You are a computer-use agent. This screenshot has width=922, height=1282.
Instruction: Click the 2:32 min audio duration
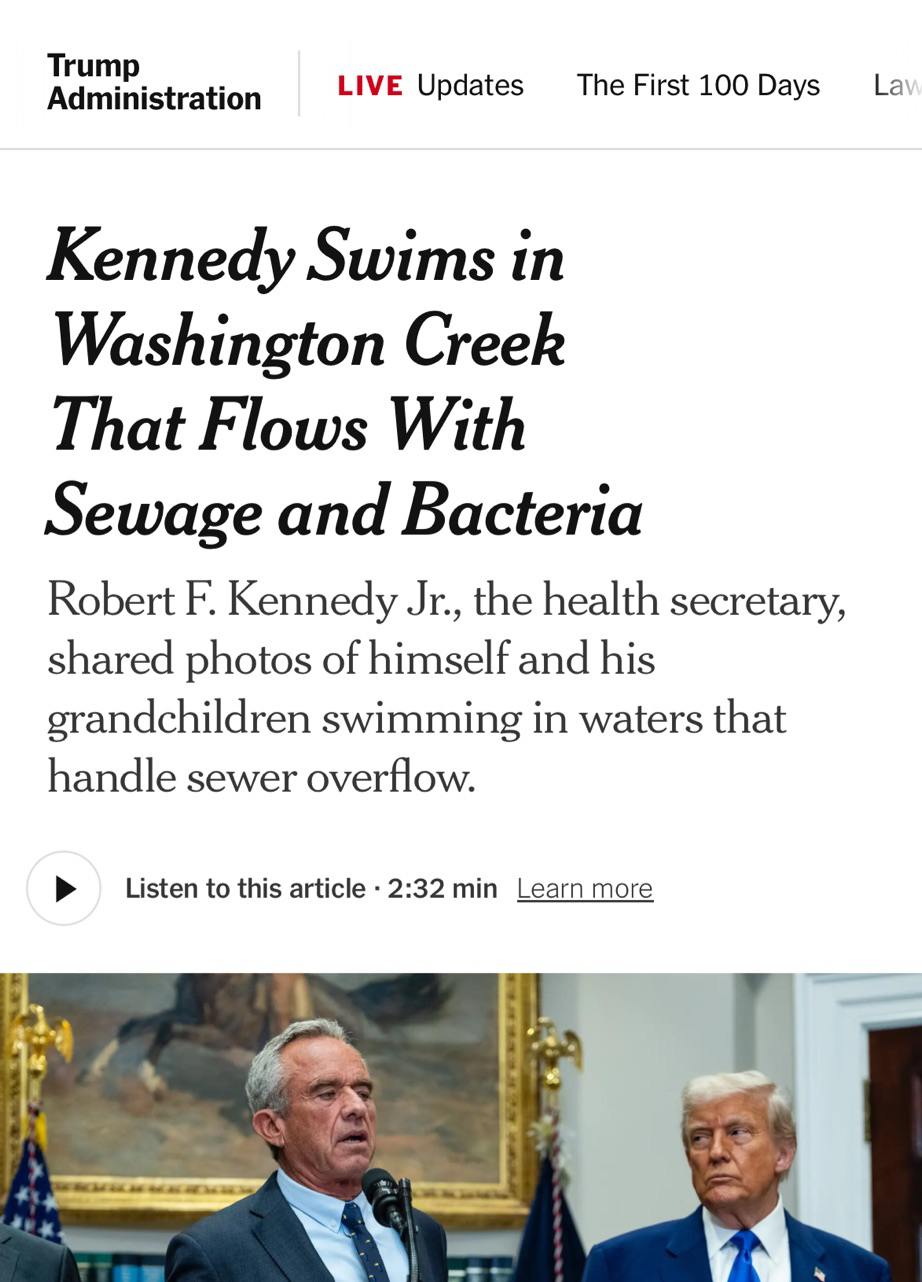coord(442,889)
